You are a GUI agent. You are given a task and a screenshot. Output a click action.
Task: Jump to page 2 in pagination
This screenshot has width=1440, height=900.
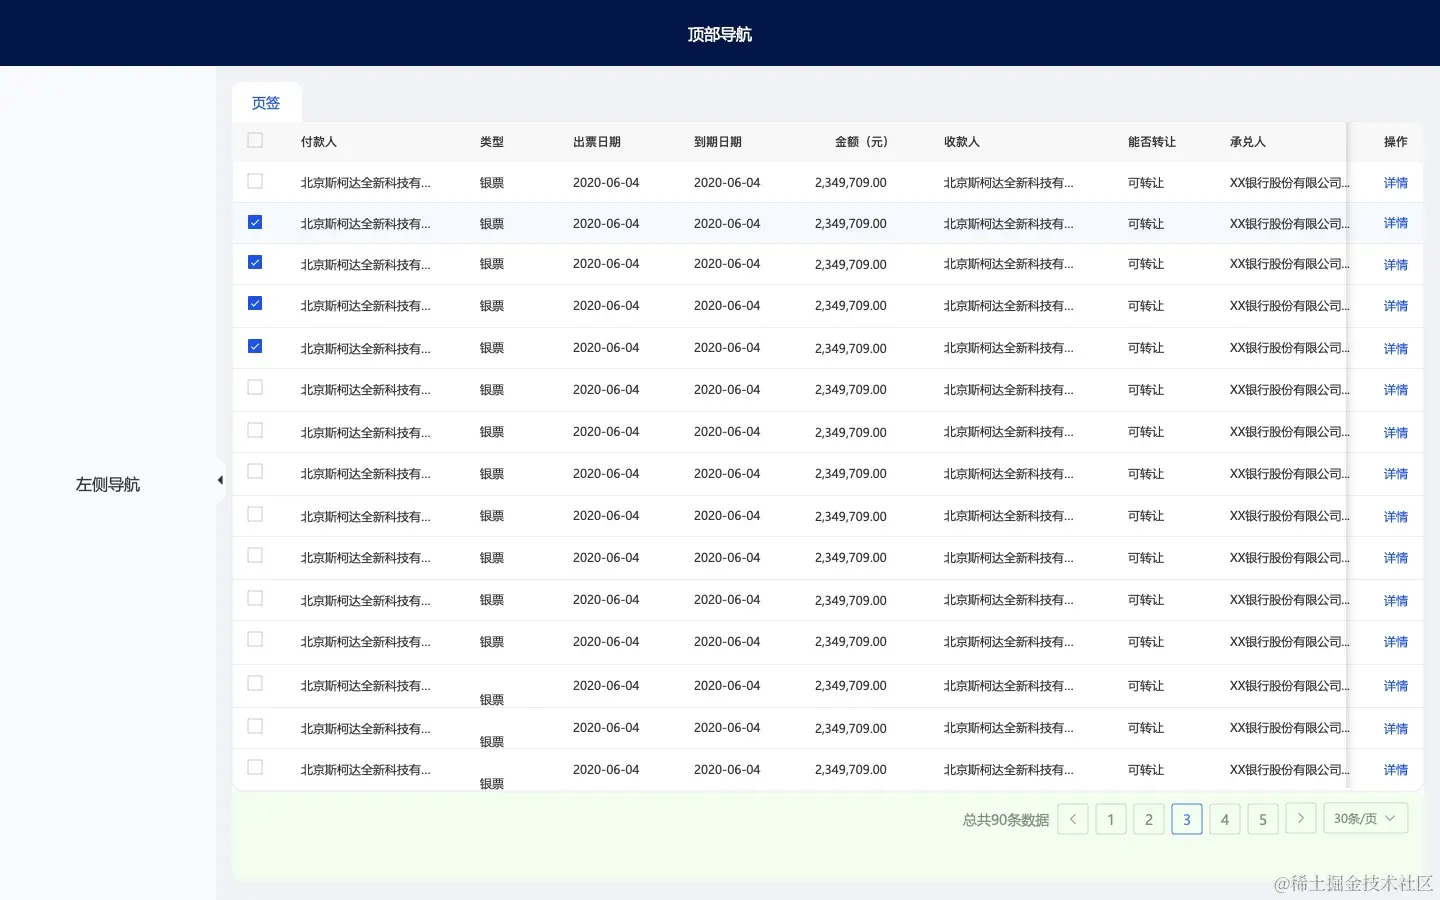tap(1149, 819)
